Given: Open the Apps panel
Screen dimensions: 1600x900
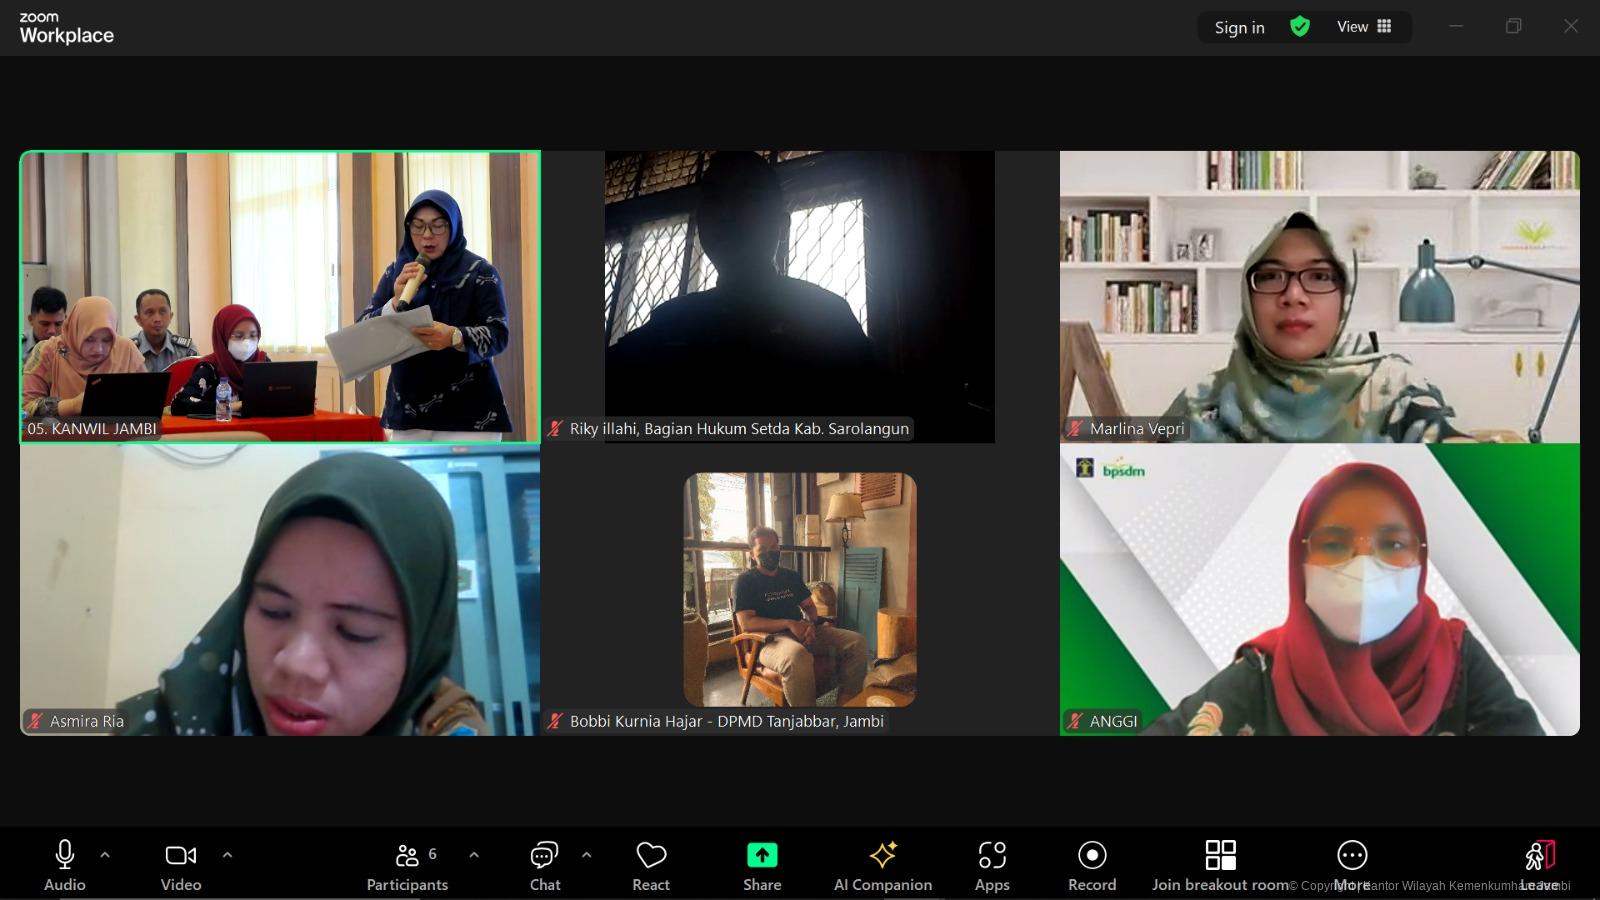Looking at the screenshot, I should point(992,865).
